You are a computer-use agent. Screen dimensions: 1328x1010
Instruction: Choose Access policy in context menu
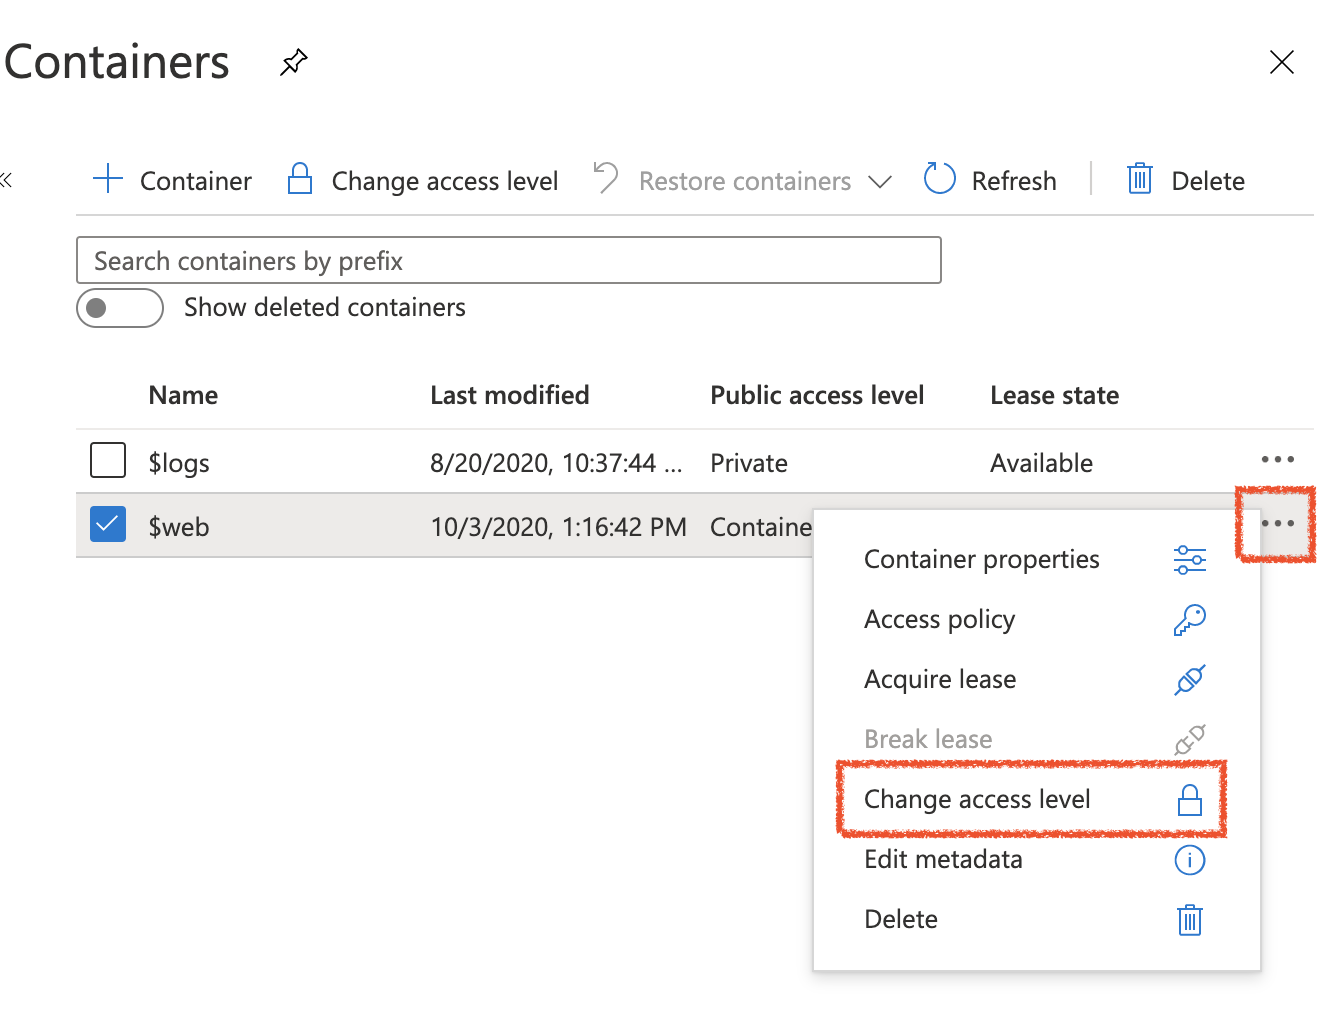(x=1036, y=619)
